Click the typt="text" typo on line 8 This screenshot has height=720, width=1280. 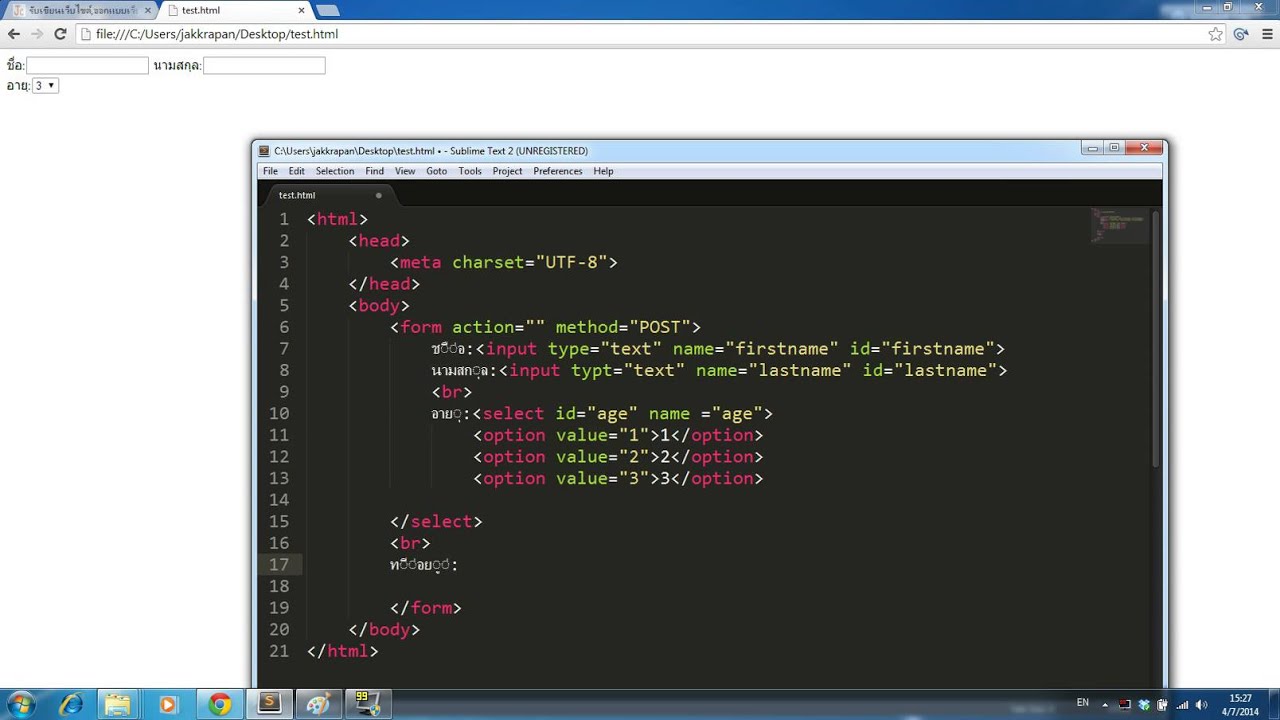coord(628,371)
